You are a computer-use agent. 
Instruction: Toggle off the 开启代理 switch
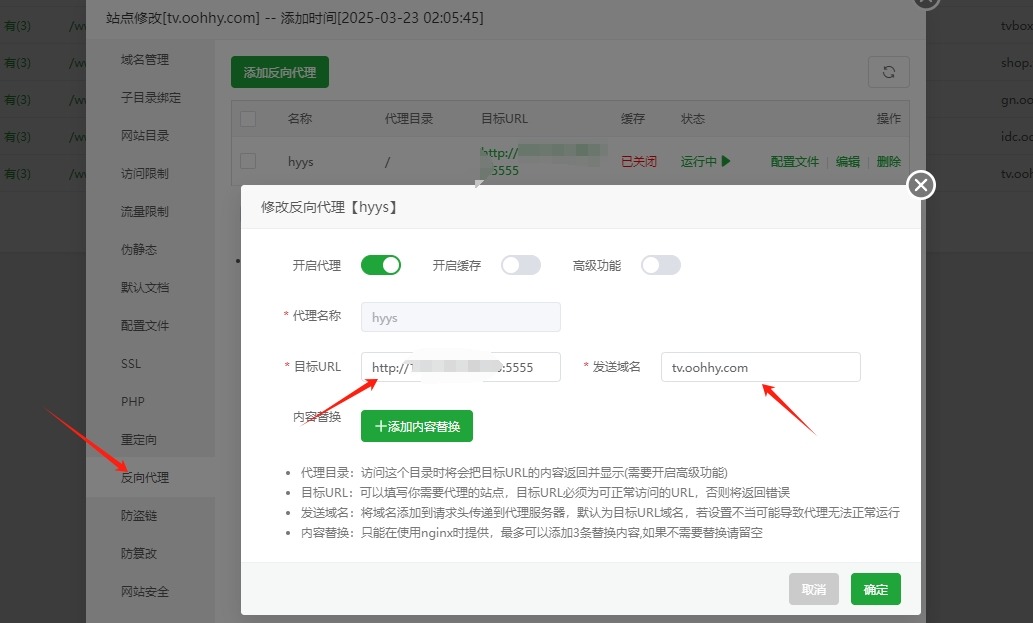(x=381, y=264)
